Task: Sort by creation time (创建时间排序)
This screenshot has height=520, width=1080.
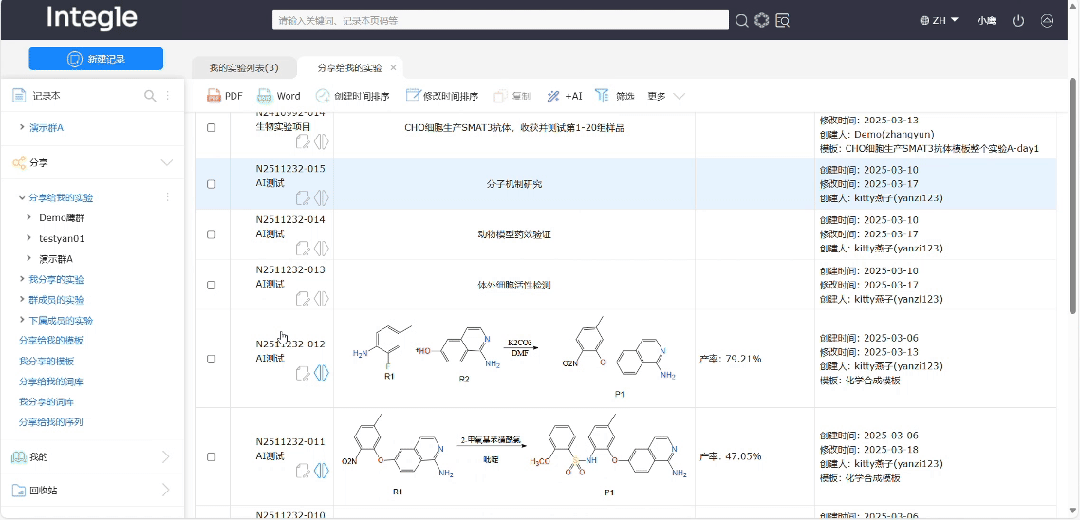Action: coord(353,96)
